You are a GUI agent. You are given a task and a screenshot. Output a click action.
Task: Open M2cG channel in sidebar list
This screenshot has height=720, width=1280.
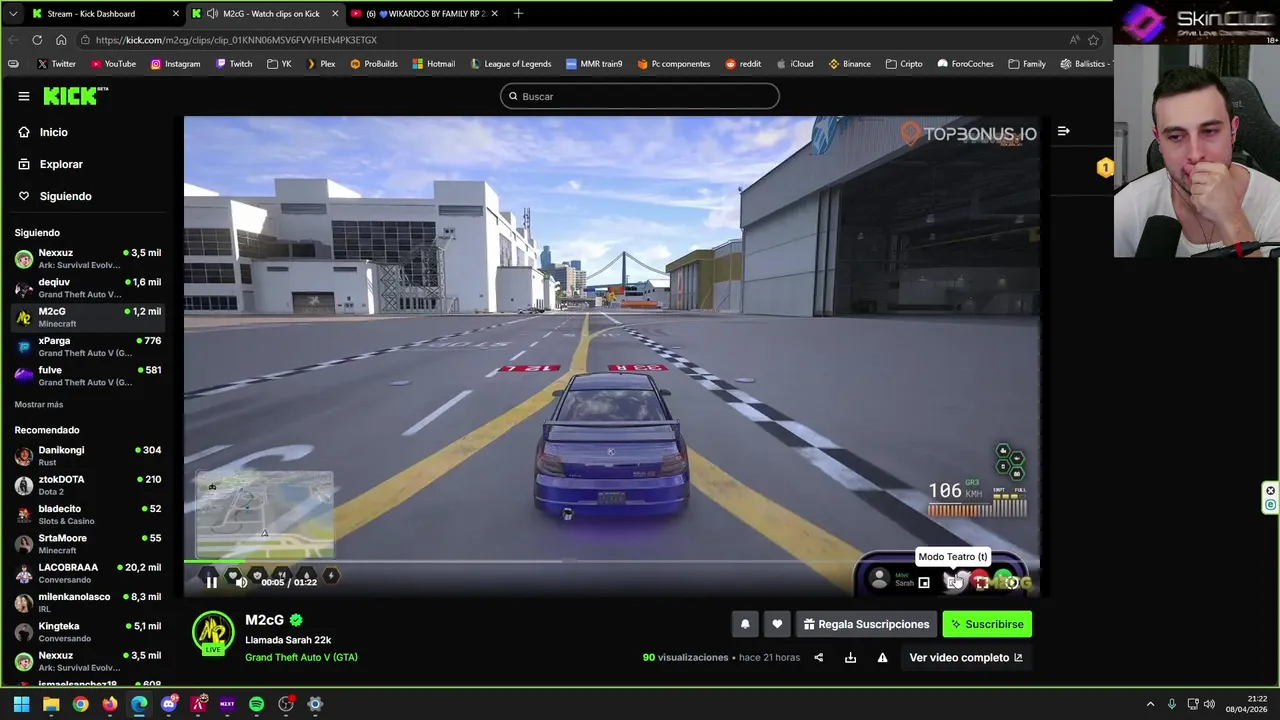click(x=87, y=317)
